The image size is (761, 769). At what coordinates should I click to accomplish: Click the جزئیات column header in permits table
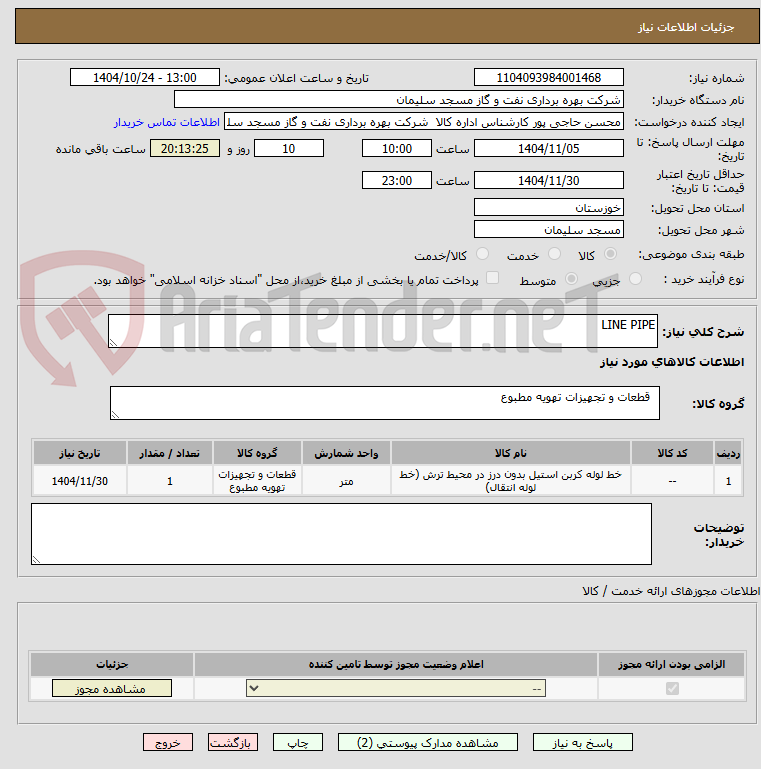pyautogui.click(x=112, y=664)
